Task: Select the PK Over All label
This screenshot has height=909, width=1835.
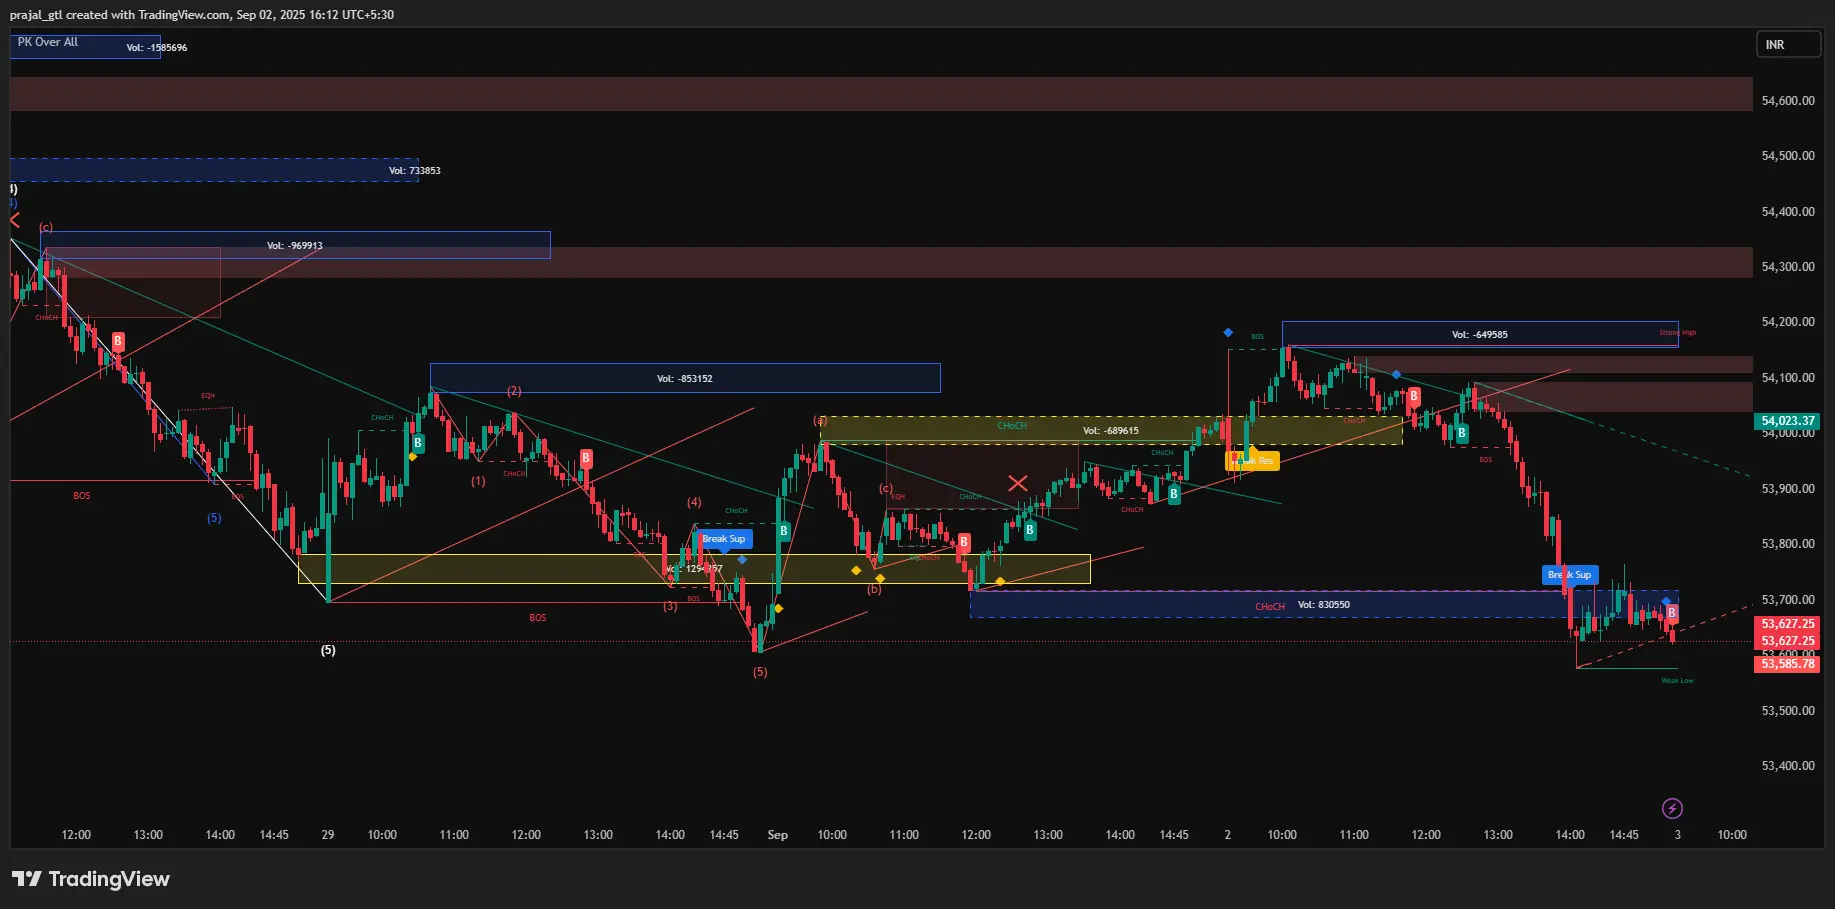Action: (x=48, y=42)
